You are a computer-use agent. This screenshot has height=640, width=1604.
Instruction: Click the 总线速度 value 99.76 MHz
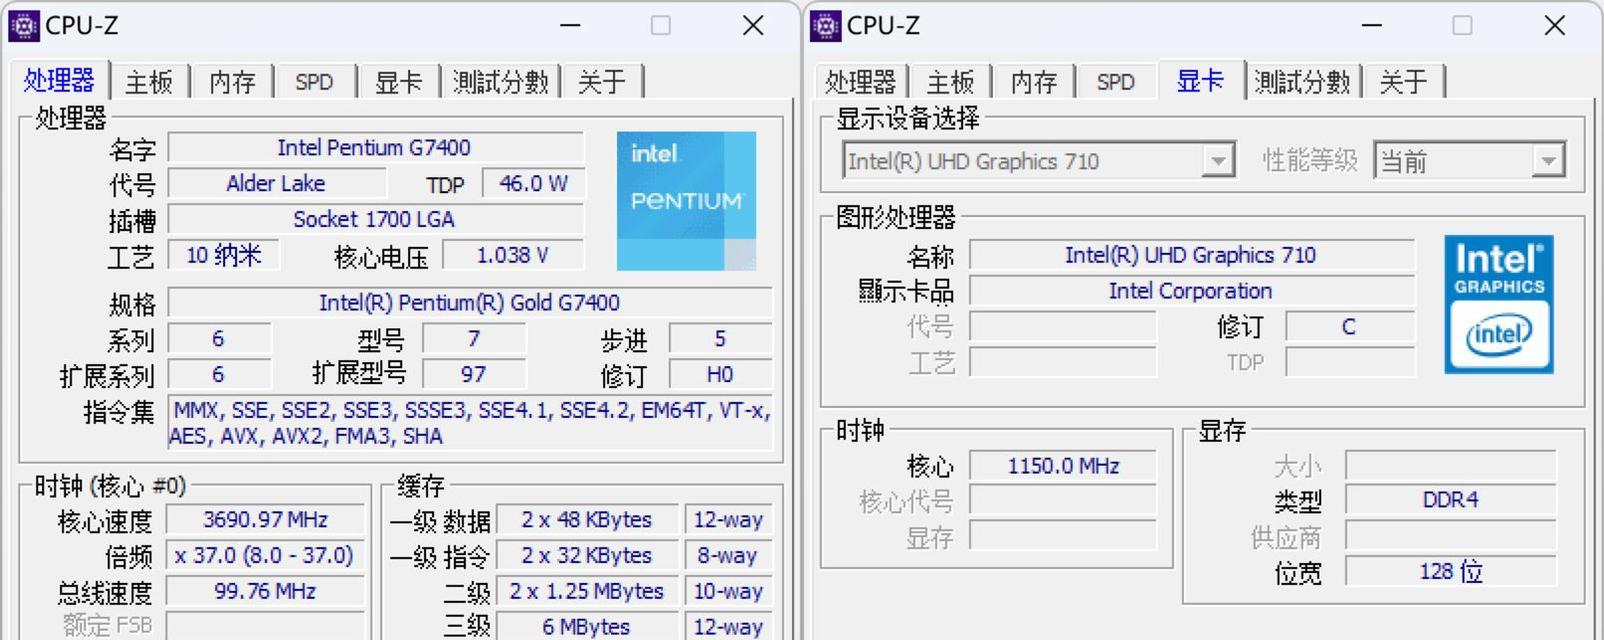(265, 592)
